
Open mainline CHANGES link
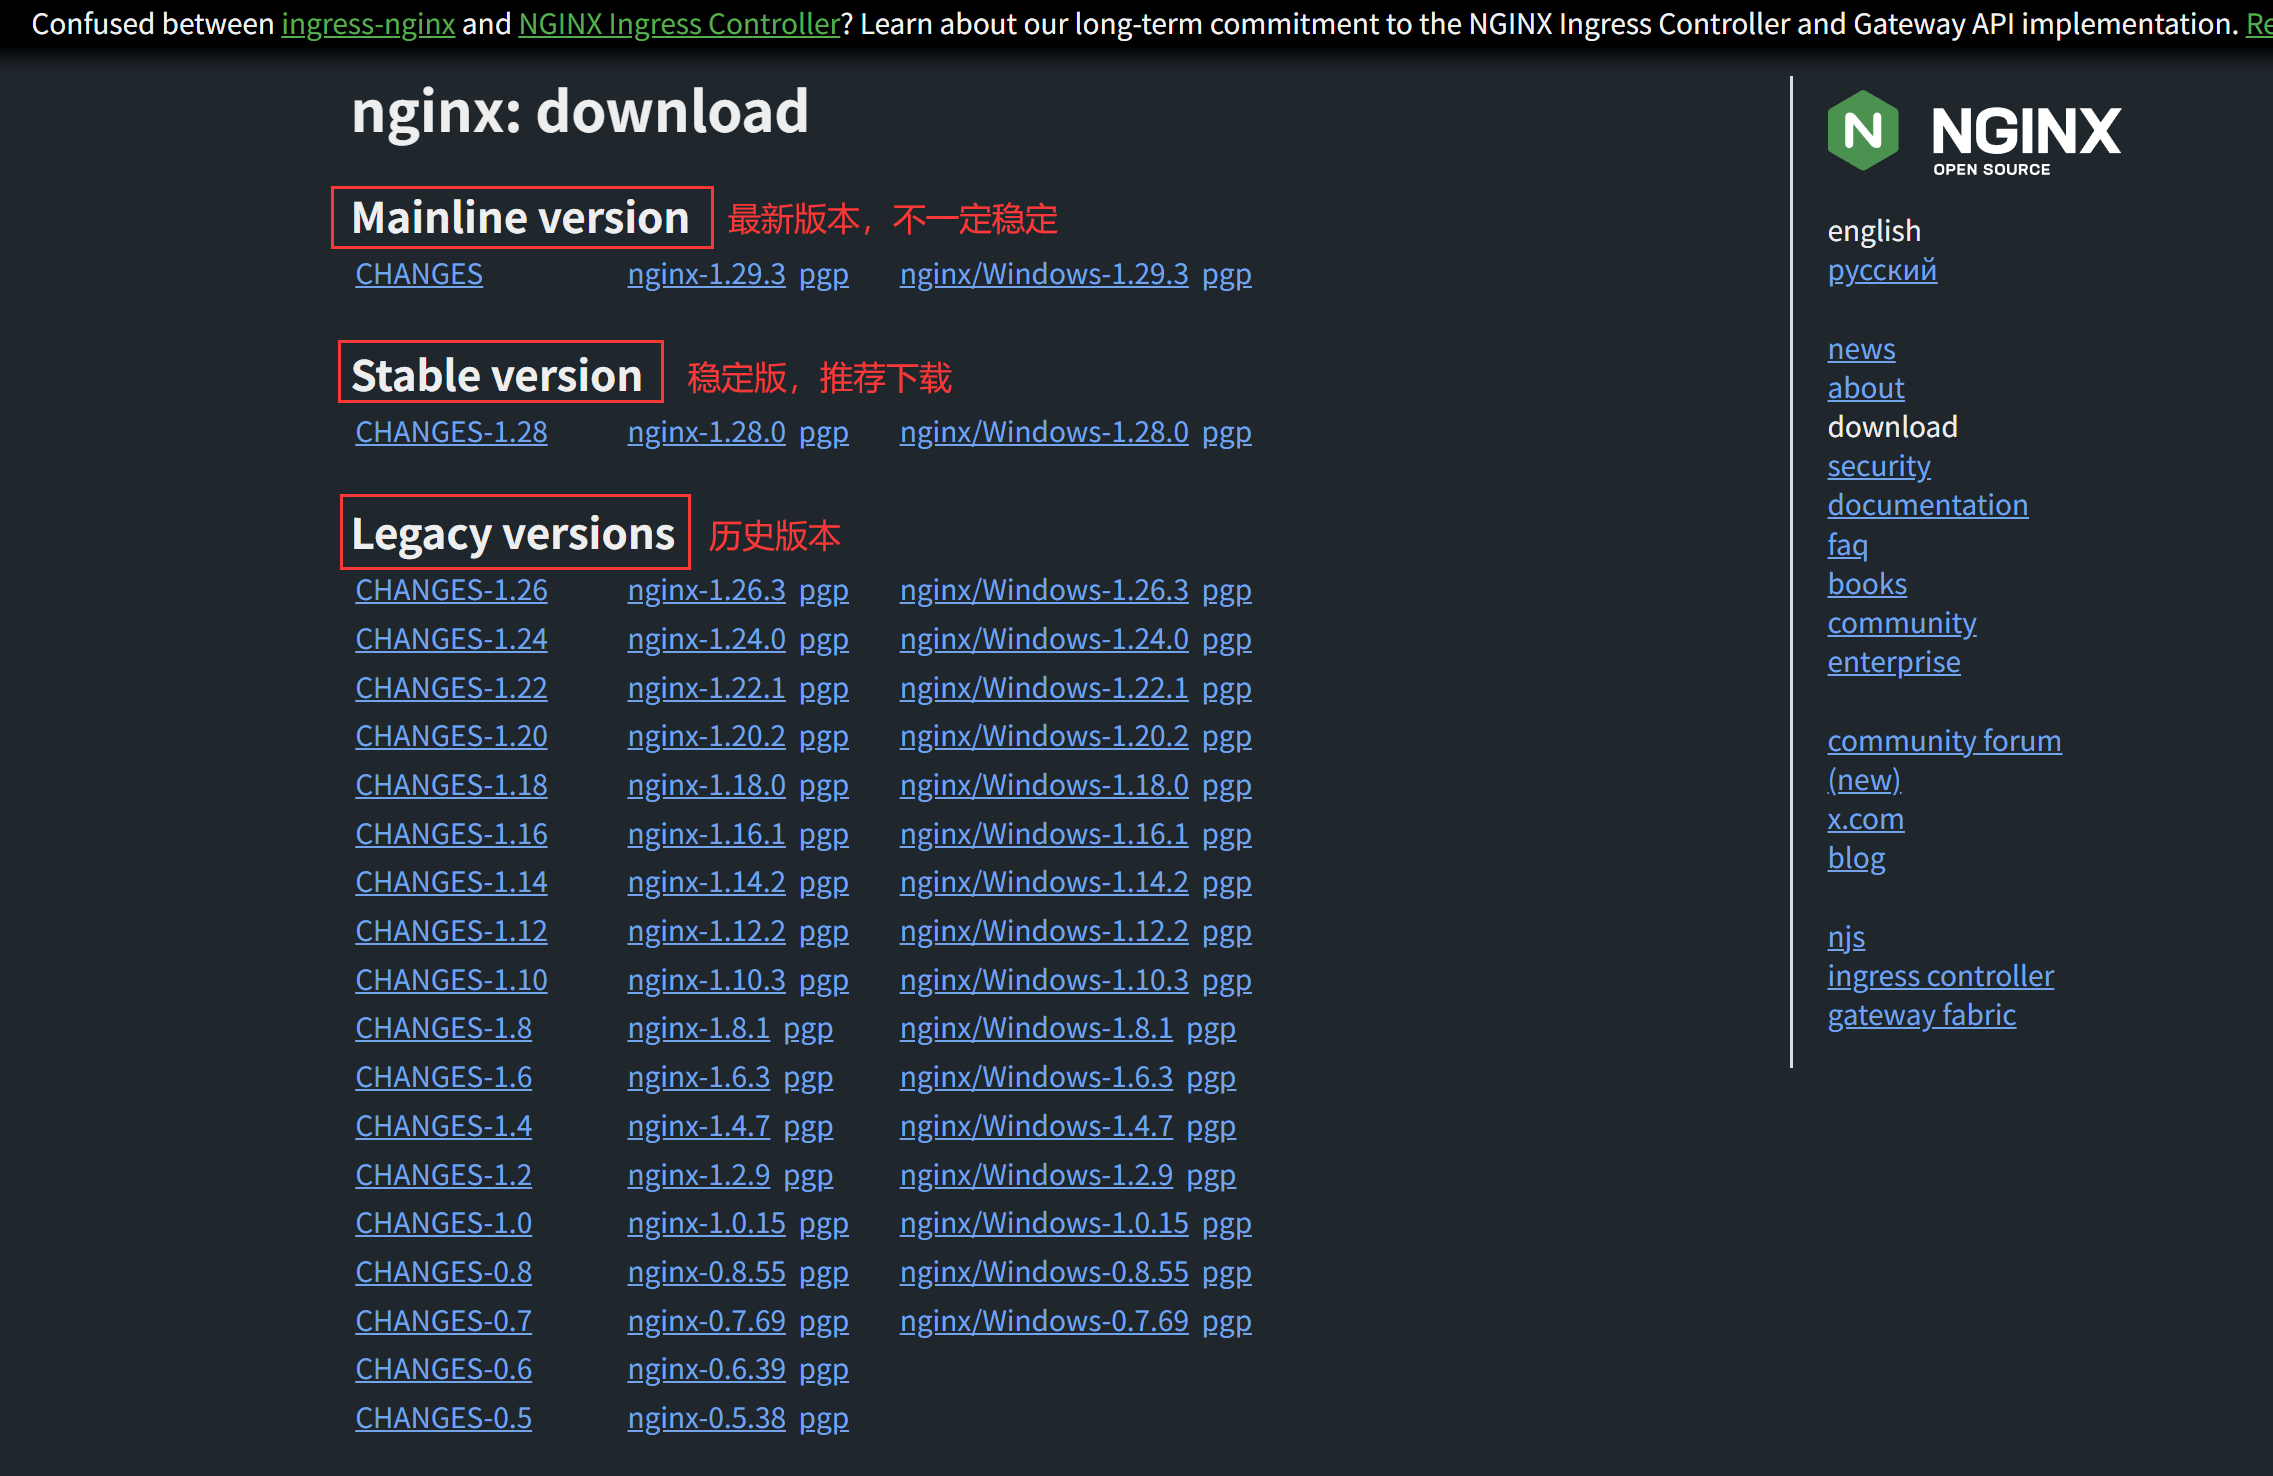click(419, 274)
